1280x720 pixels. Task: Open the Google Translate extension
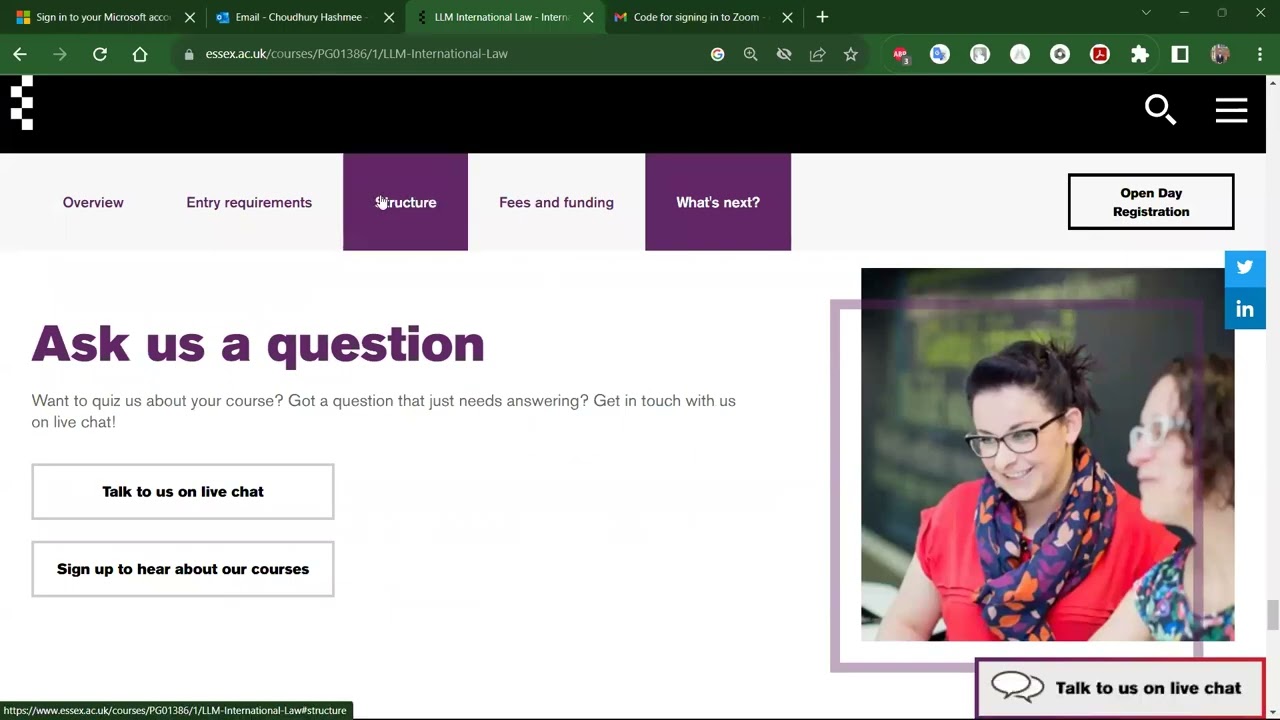tap(939, 55)
